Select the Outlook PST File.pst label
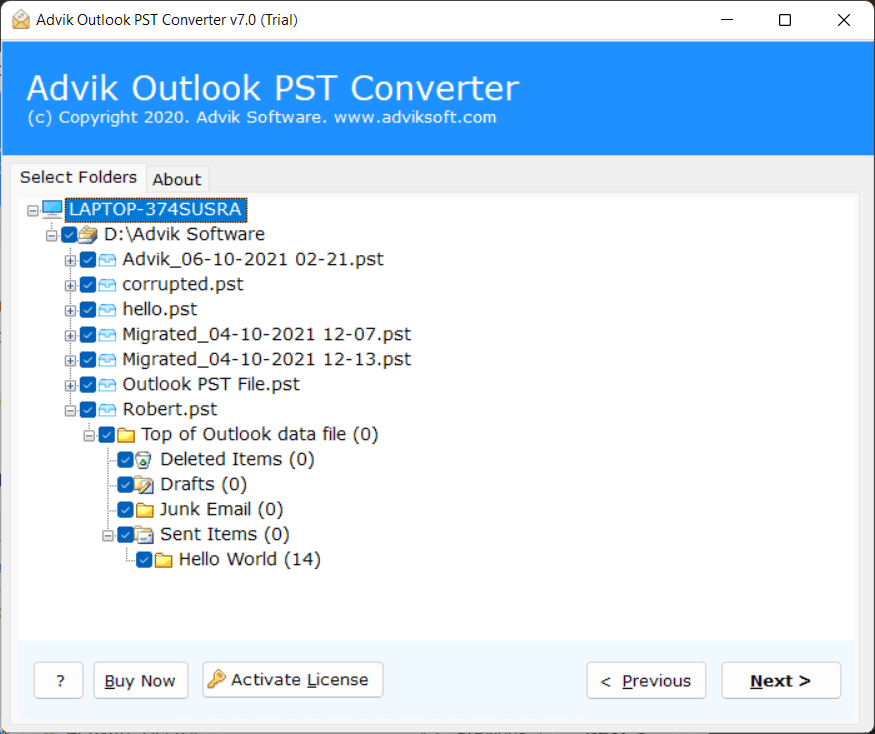Viewport: 875px width, 734px height. click(211, 384)
